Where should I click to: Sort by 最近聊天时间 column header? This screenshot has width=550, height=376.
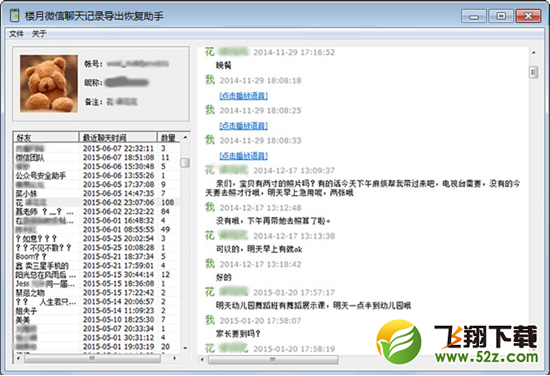pos(118,137)
